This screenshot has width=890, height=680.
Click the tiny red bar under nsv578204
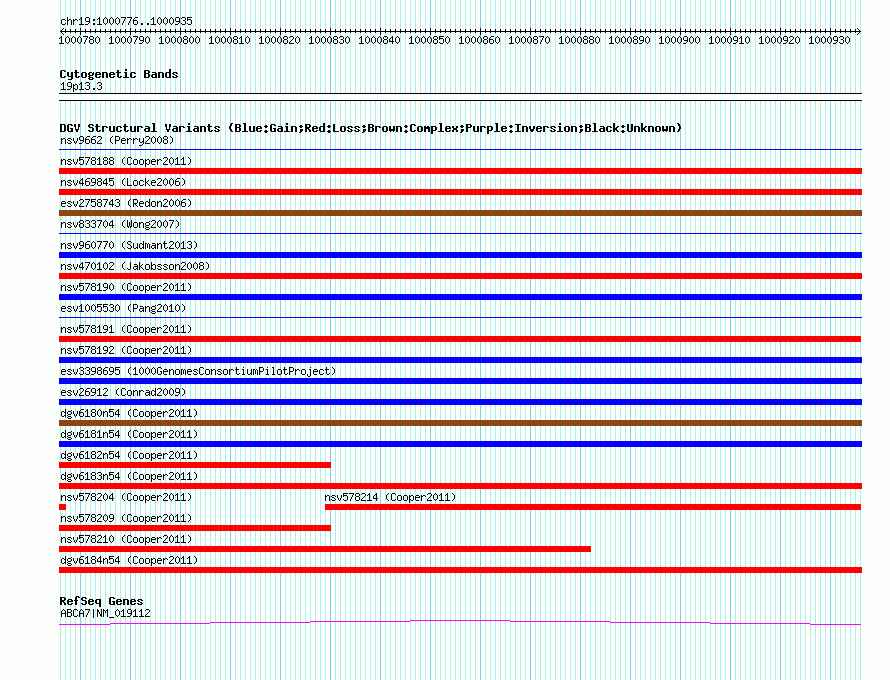pyautogui.click(x=62, y=507)
